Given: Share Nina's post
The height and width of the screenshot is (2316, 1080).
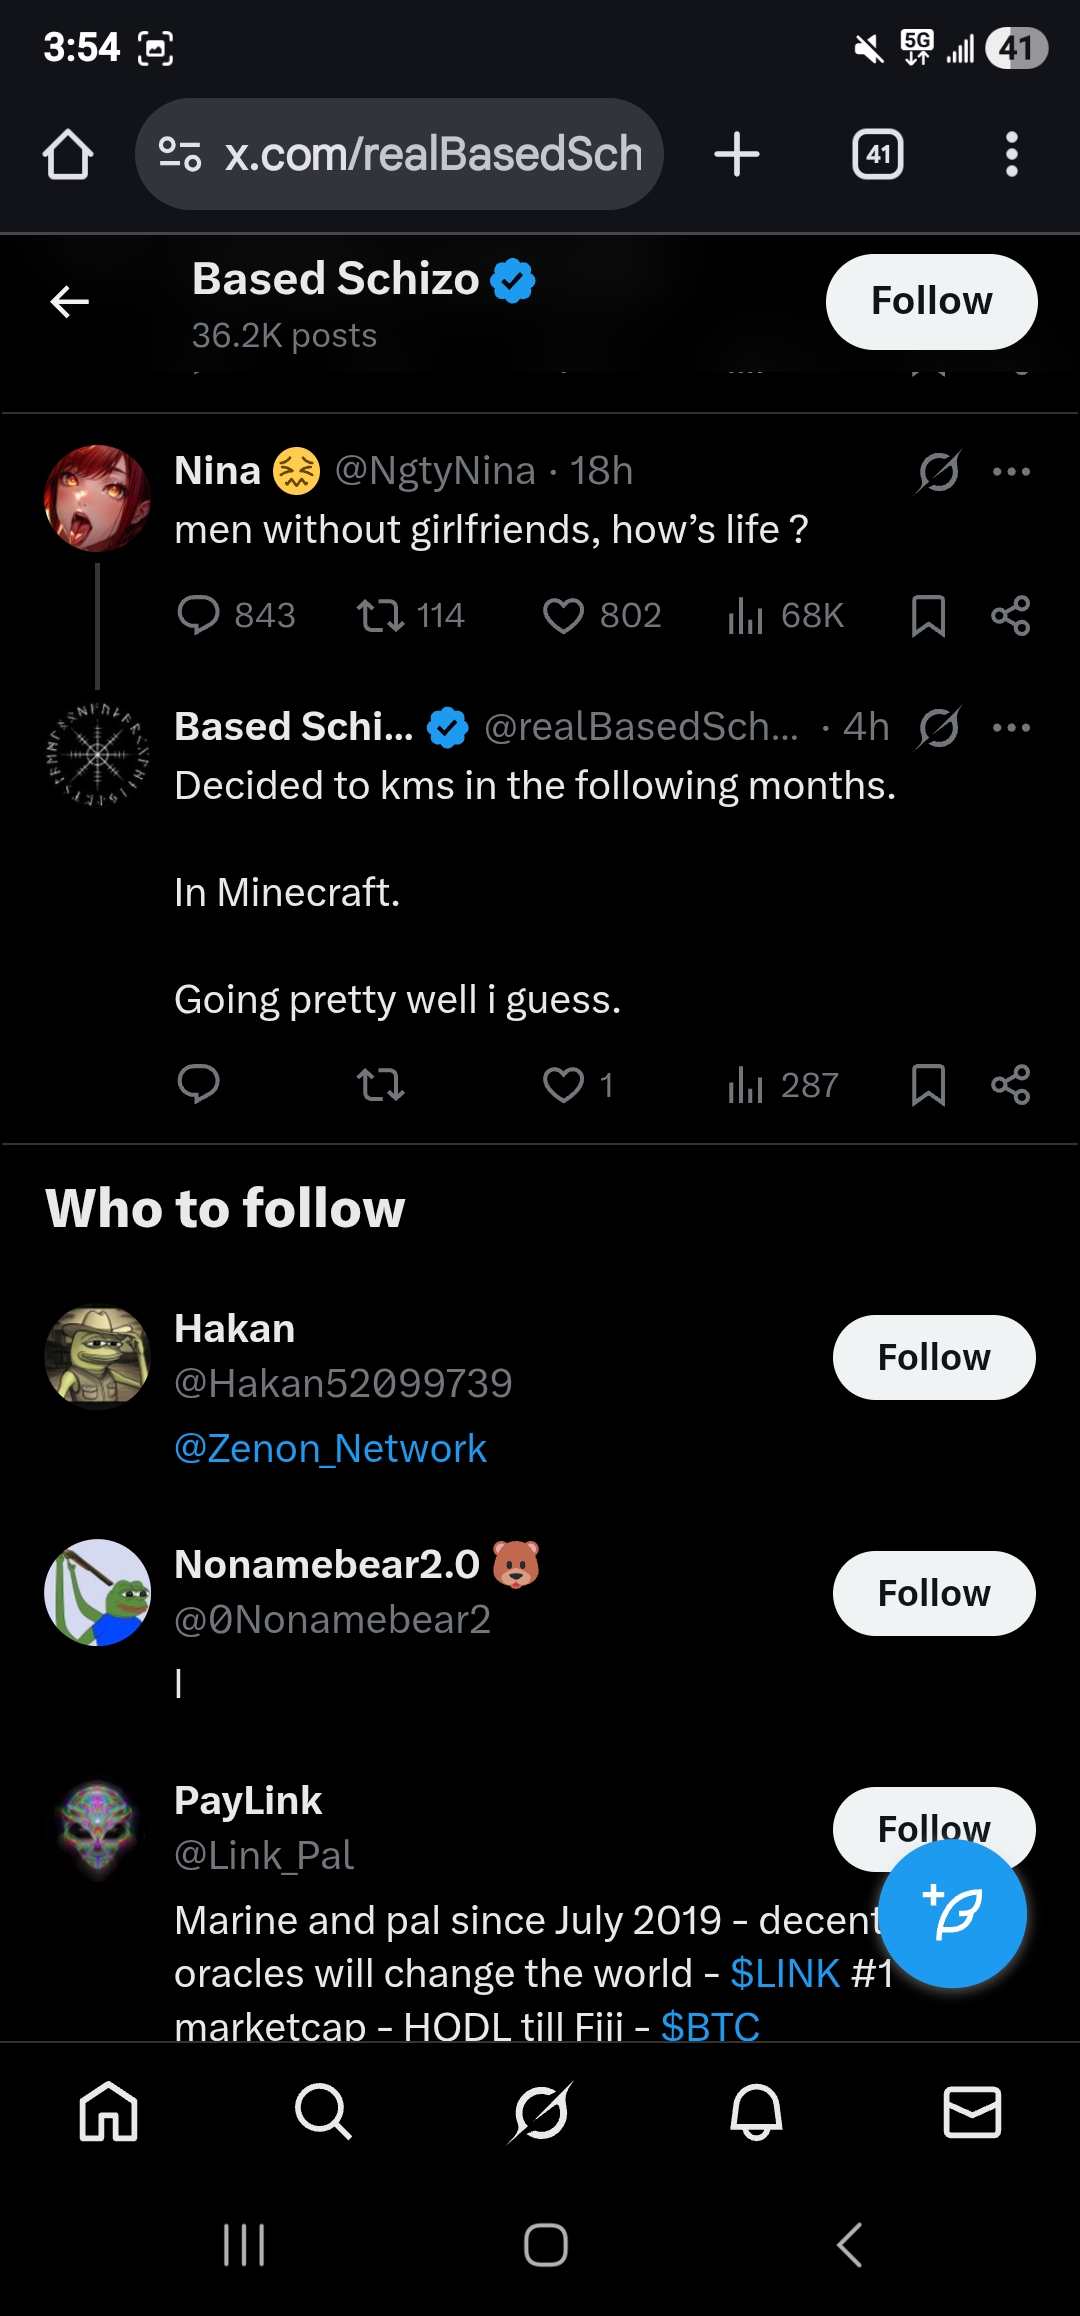Looking at the screenshot, I should pos(1010,615).
